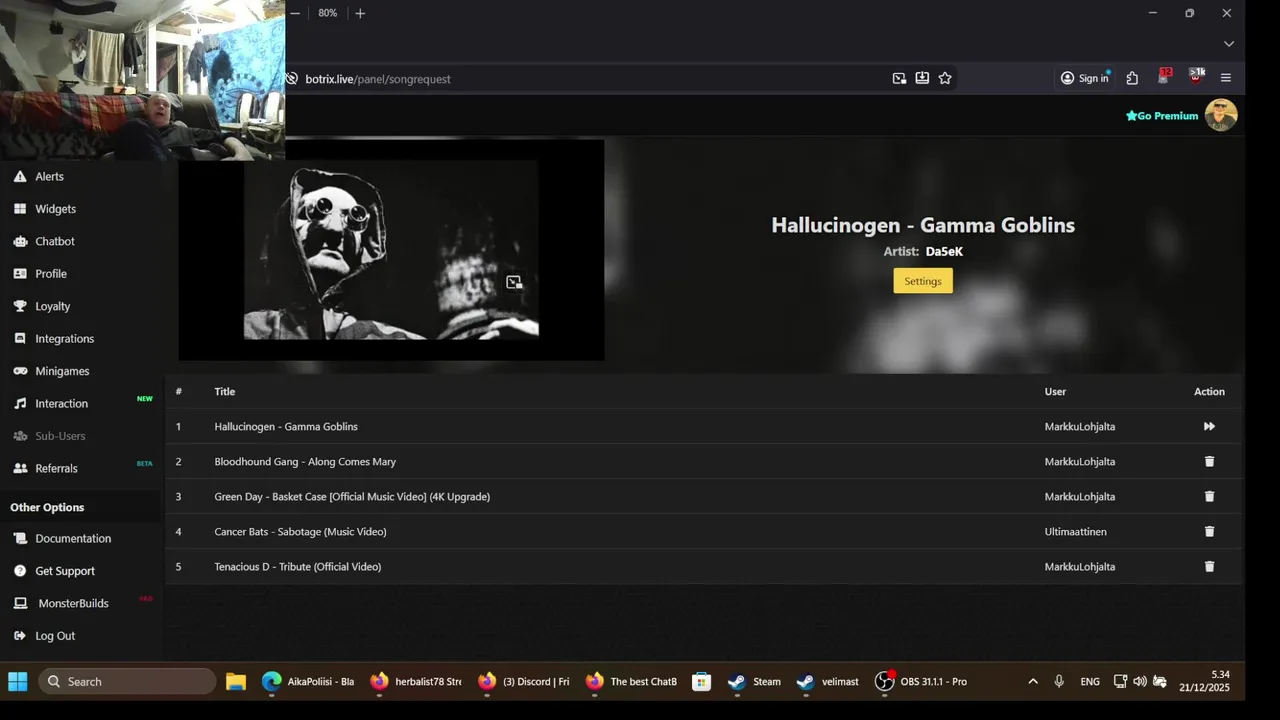The width and height of the screenshot is (1280, 720).
Task: Click the Action column header
Action: click(1209, 392)
